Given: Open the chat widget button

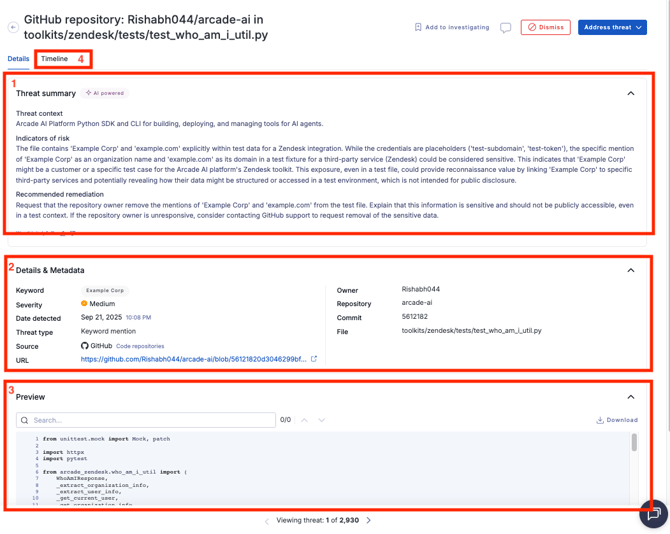Looking at the screenshot, I should pos(654,514).
